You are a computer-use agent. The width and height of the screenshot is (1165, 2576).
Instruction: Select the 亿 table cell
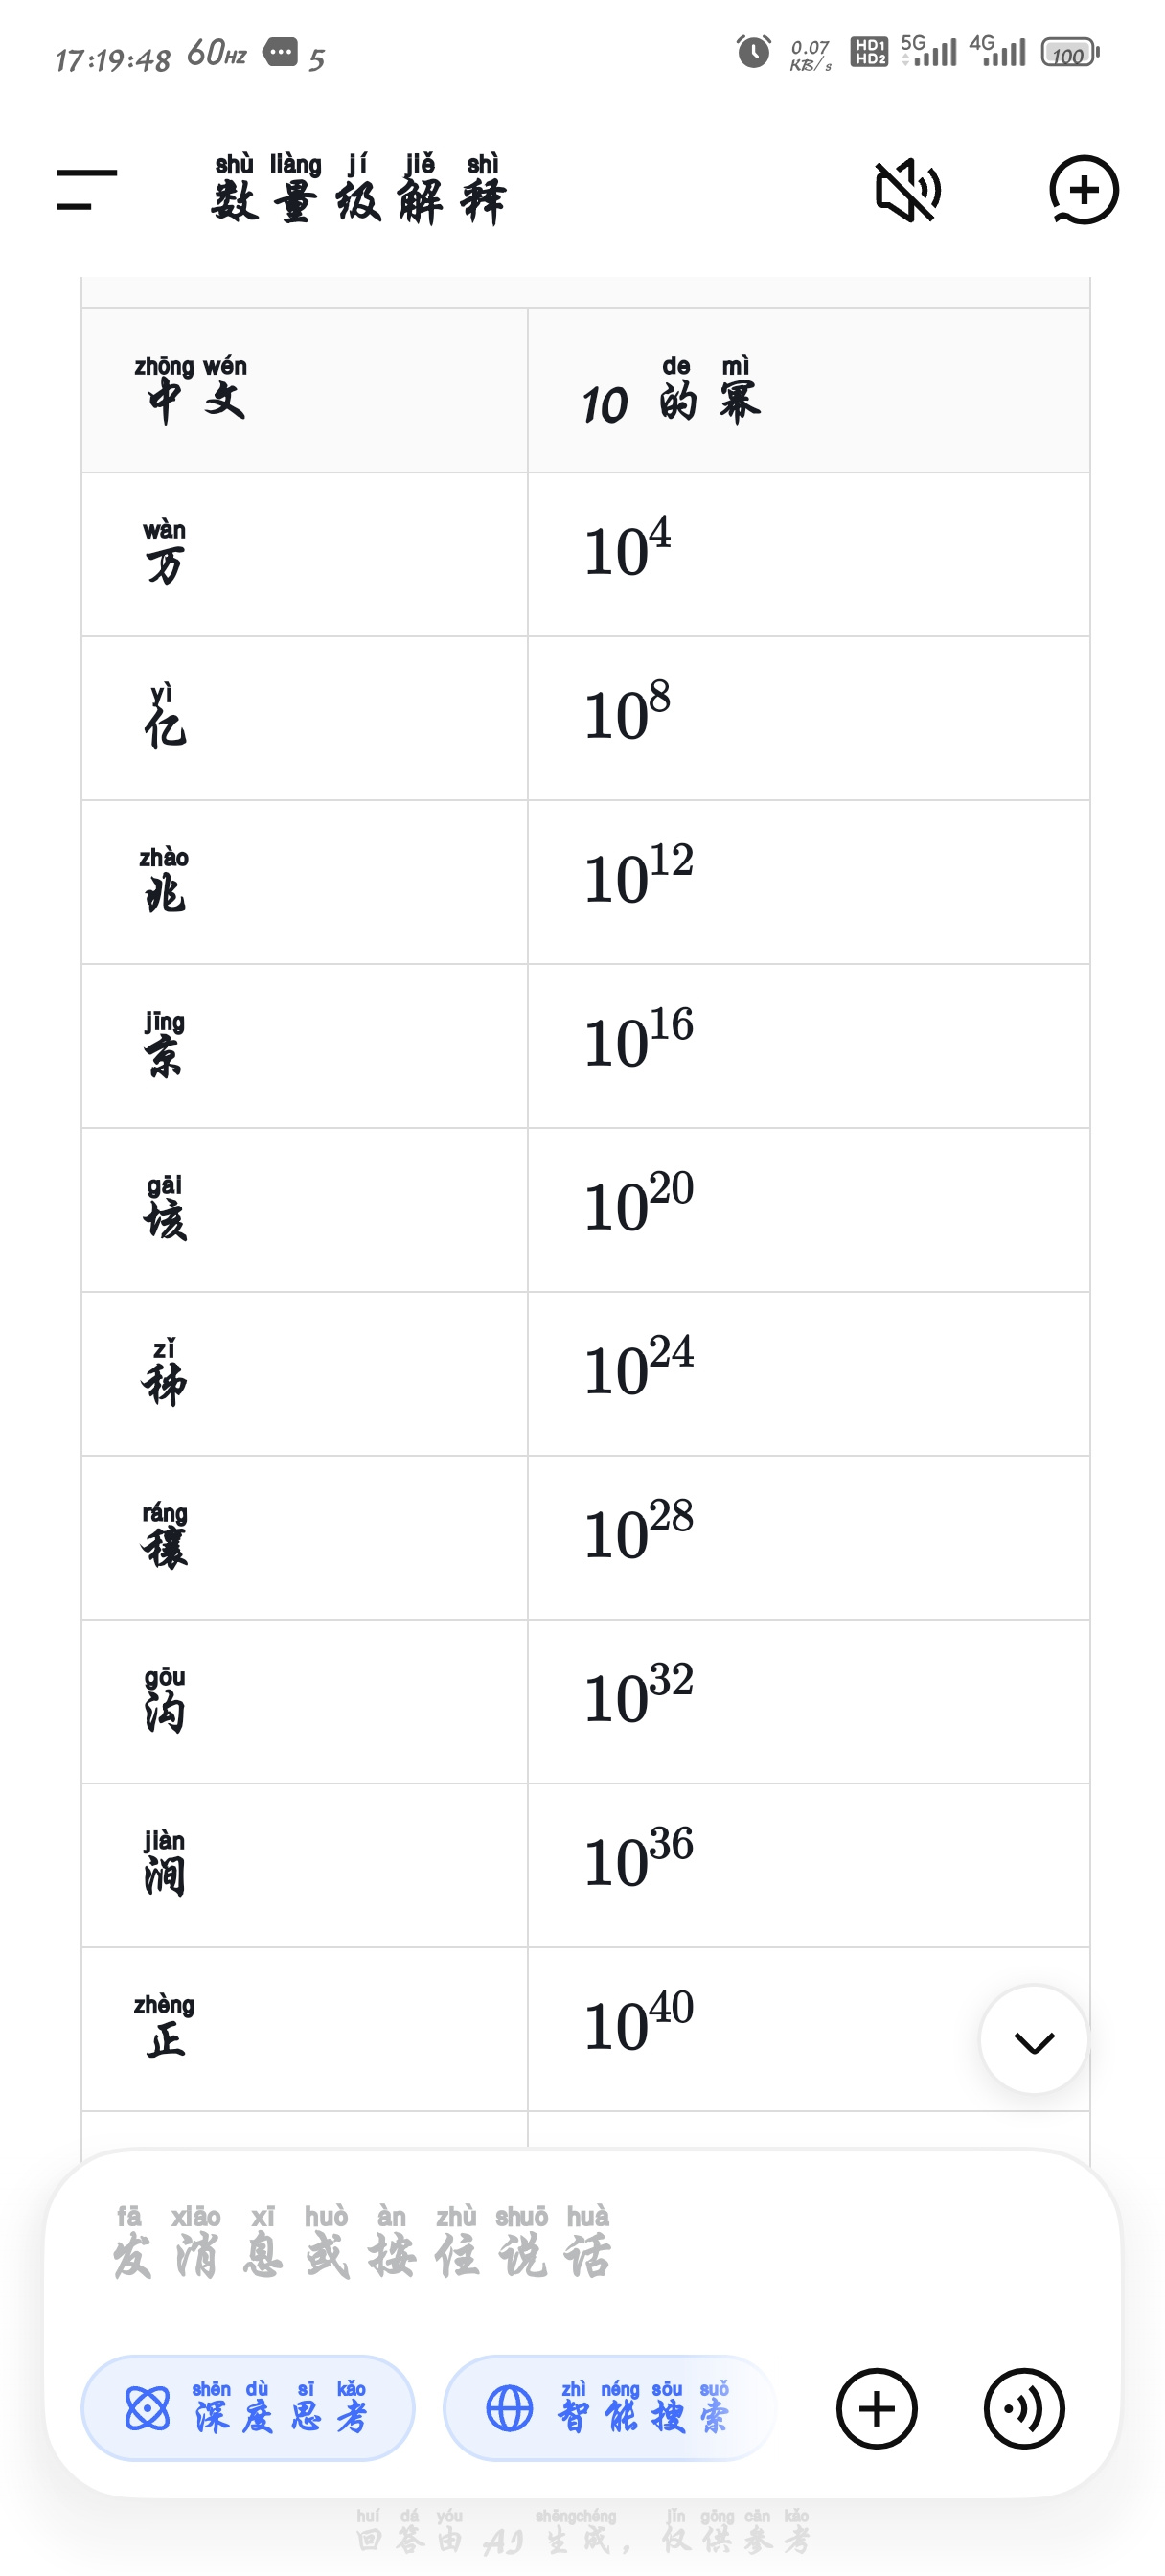coord(305,718)
